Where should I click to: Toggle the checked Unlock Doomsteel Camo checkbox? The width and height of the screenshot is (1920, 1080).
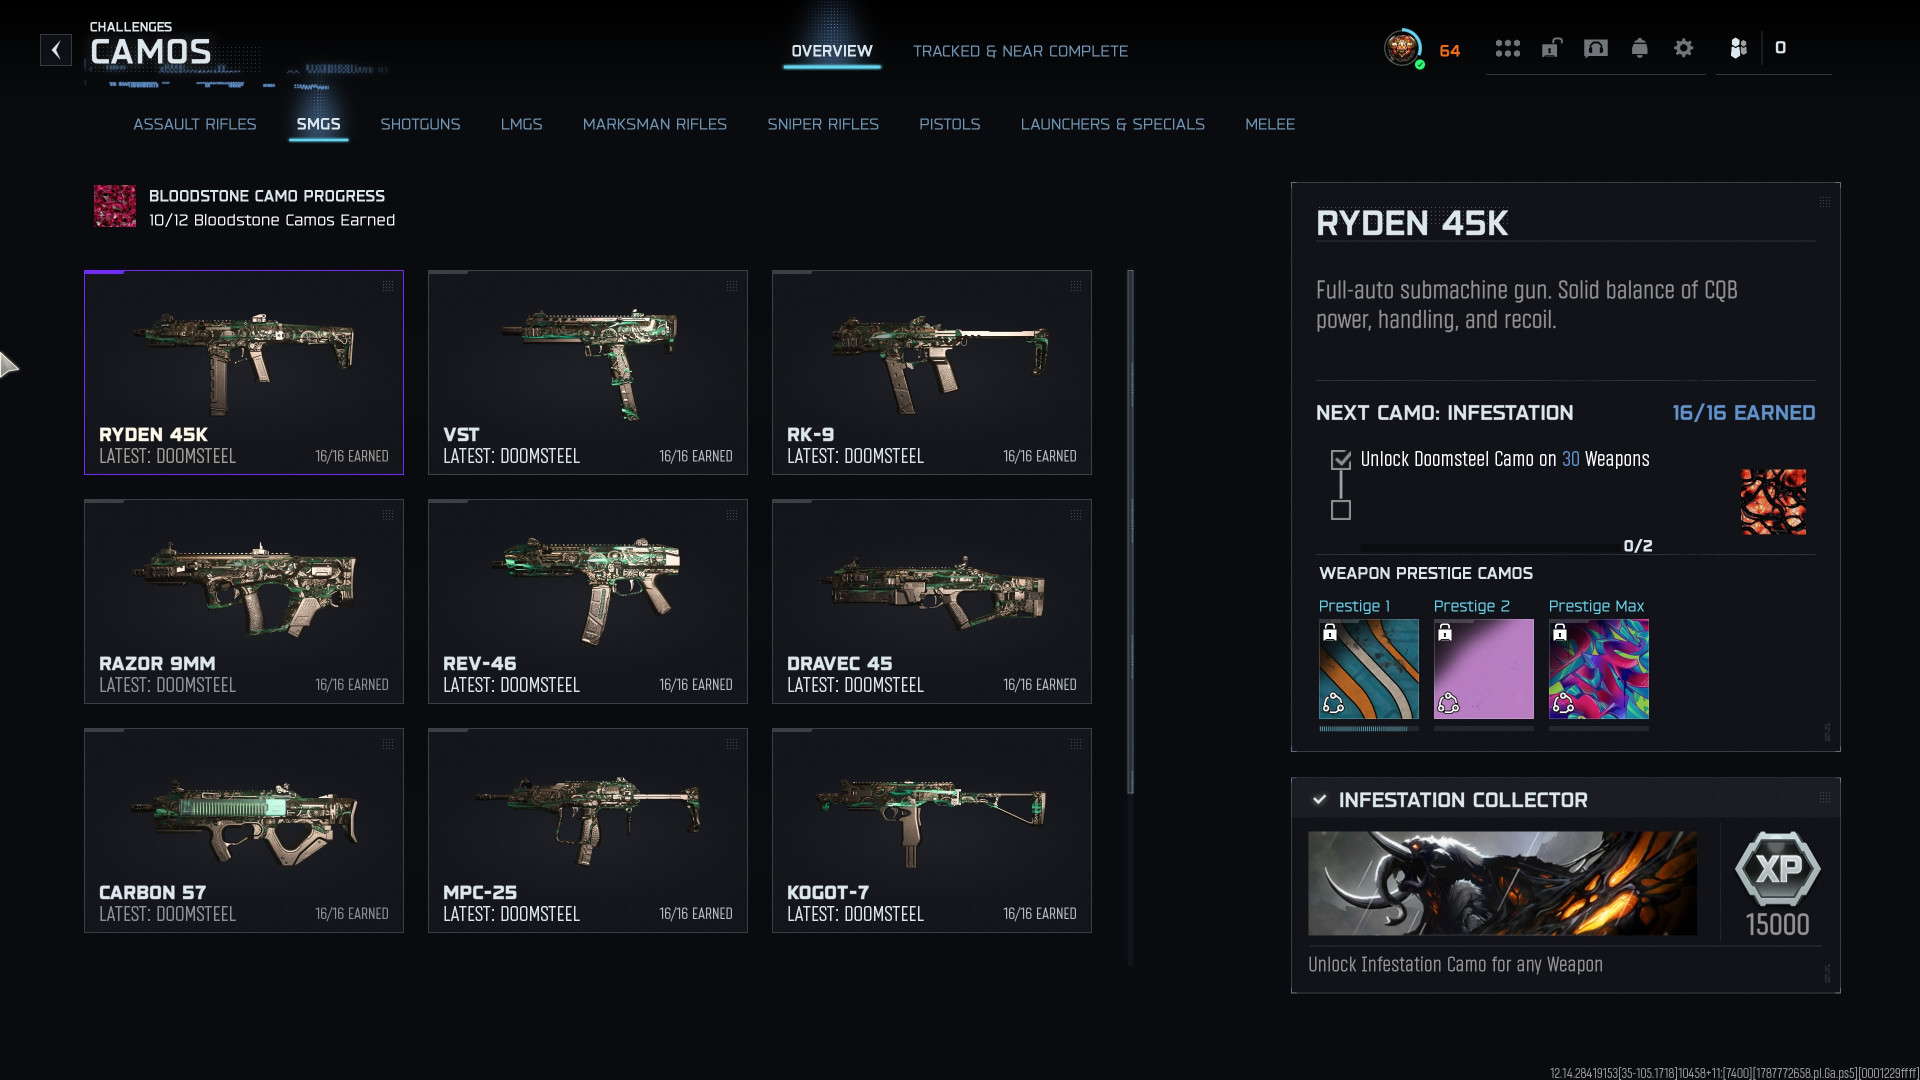point(1341,460)
